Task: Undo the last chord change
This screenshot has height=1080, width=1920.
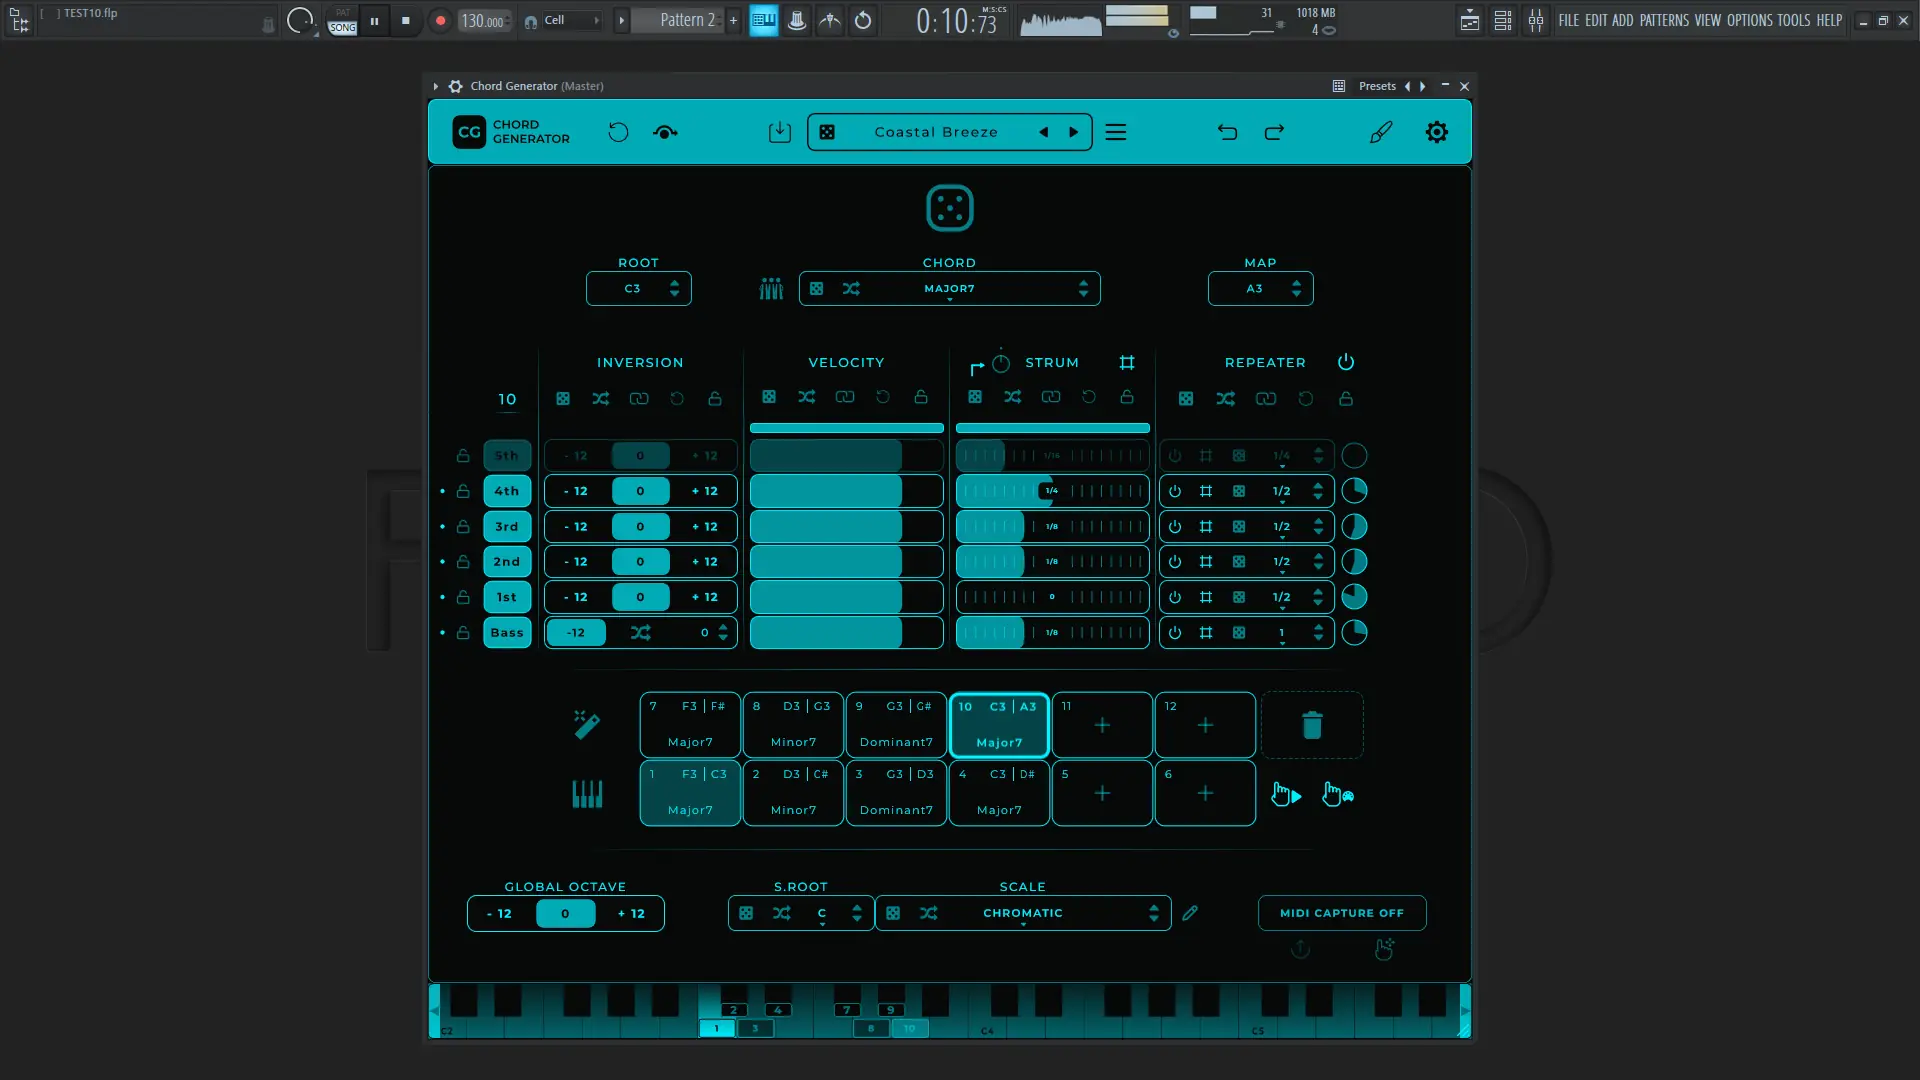Action: click(x=1227, y=131)
